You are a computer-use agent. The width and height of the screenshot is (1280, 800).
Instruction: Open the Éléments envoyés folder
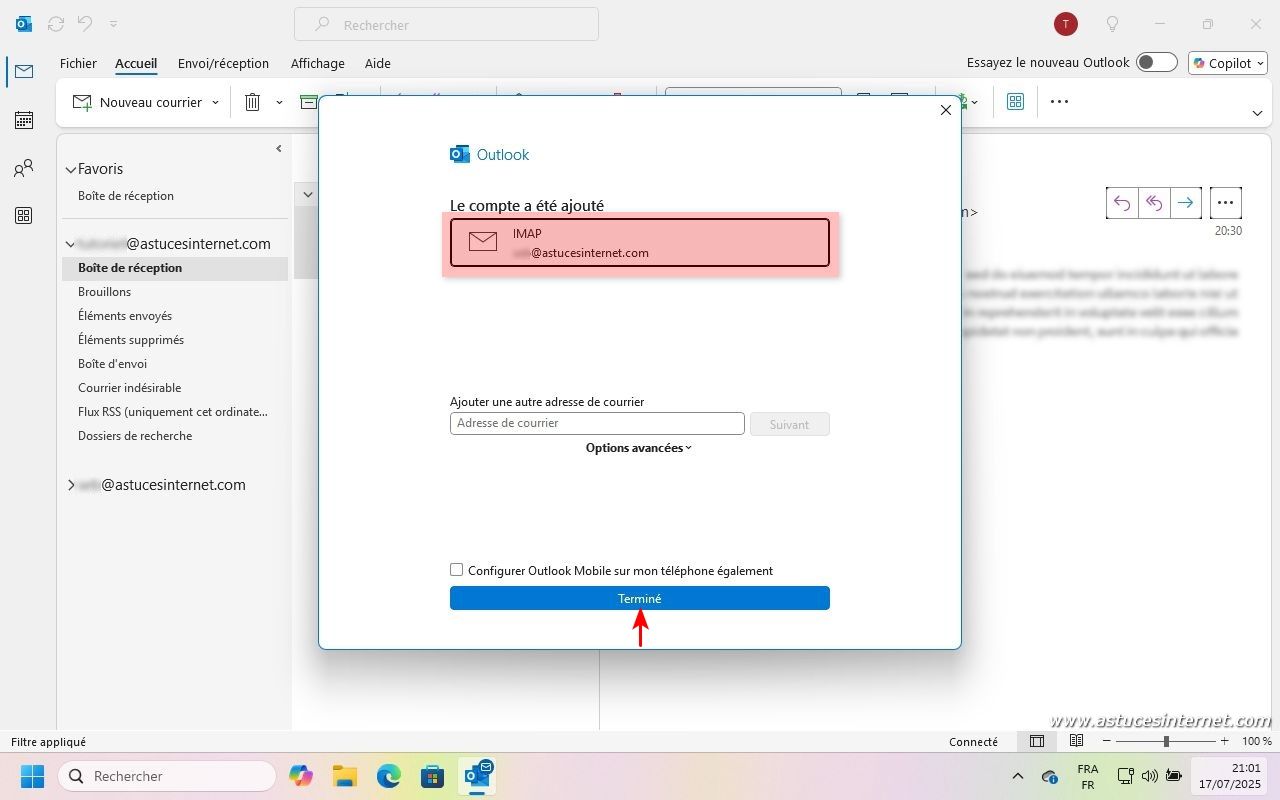pyautogui.click(x=125, y=316)
